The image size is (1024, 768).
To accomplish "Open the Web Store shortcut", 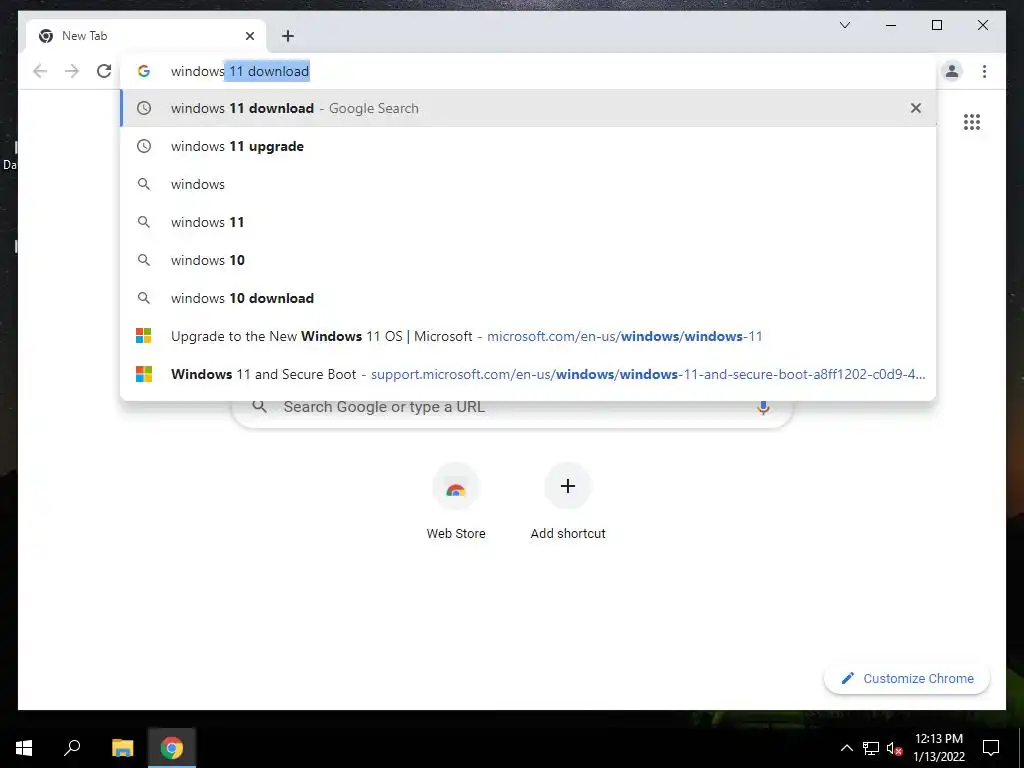I will (x=456, y=502).
